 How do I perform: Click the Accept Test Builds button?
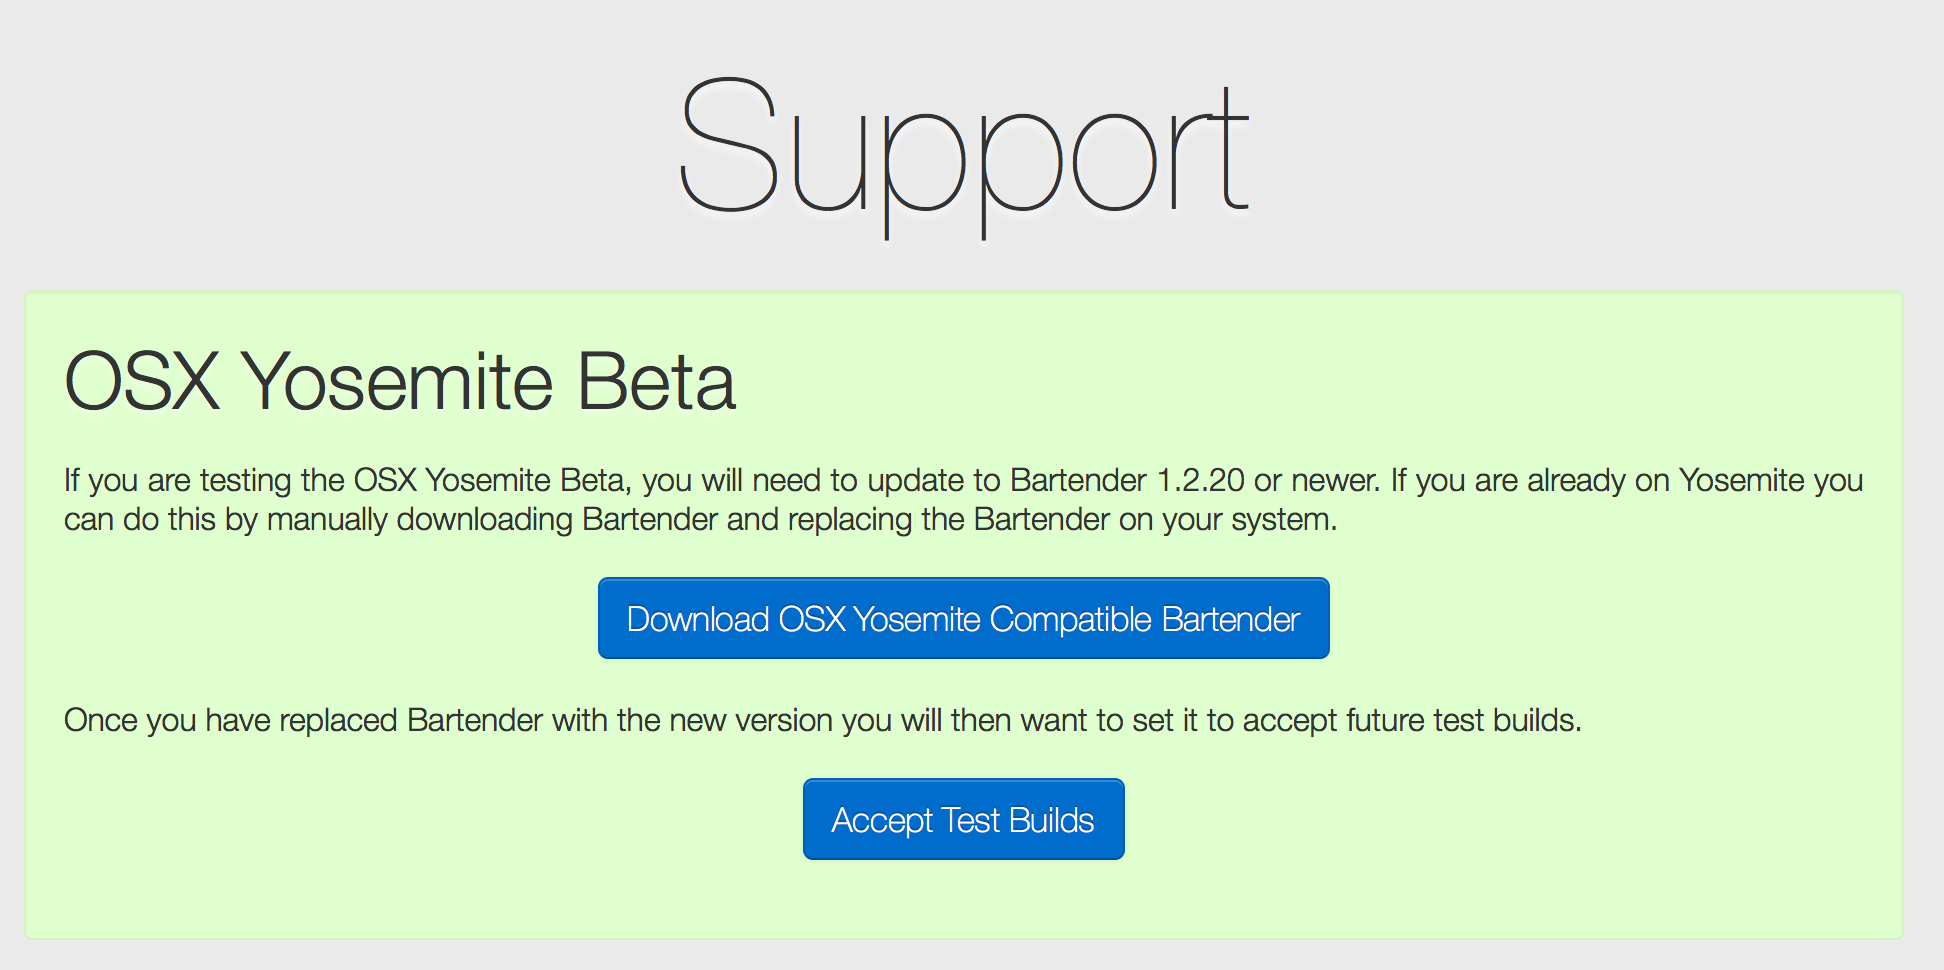point(963,819)
